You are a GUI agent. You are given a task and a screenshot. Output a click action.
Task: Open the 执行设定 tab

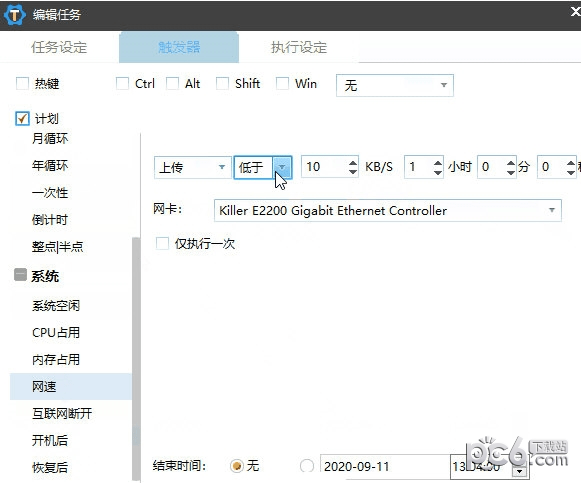299,47
